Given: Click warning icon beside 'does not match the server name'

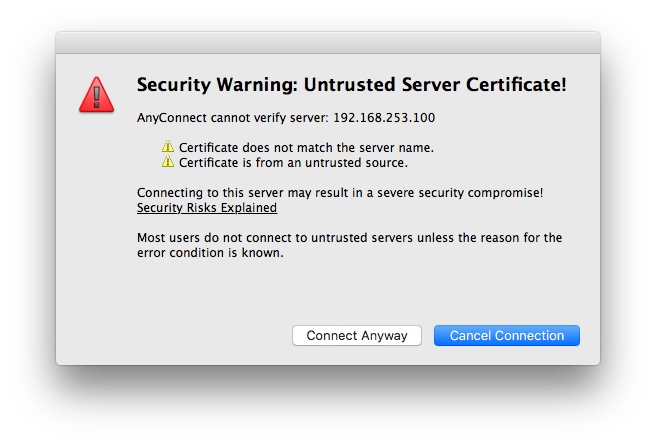Looking at the screenshot, I should click(168, 146).
